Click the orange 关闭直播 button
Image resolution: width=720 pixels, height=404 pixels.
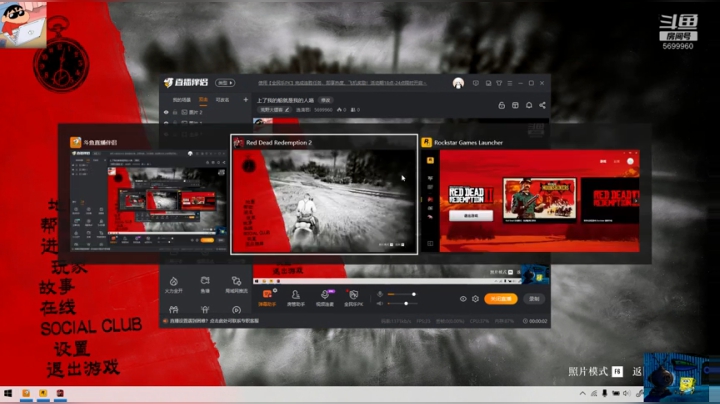pos(501,299)
